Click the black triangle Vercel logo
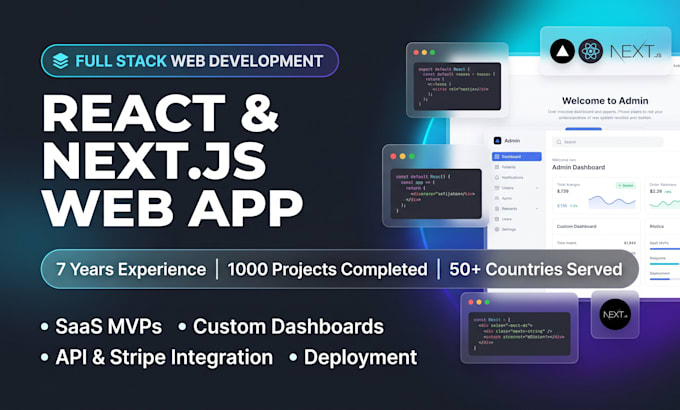 click(562, 51)
